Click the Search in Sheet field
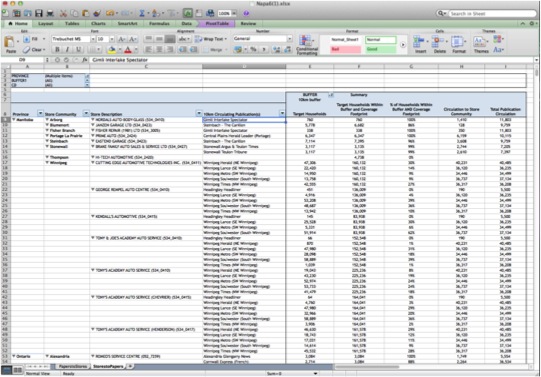The height and width of the screenshot is (377, 541). tap(492, 13)
